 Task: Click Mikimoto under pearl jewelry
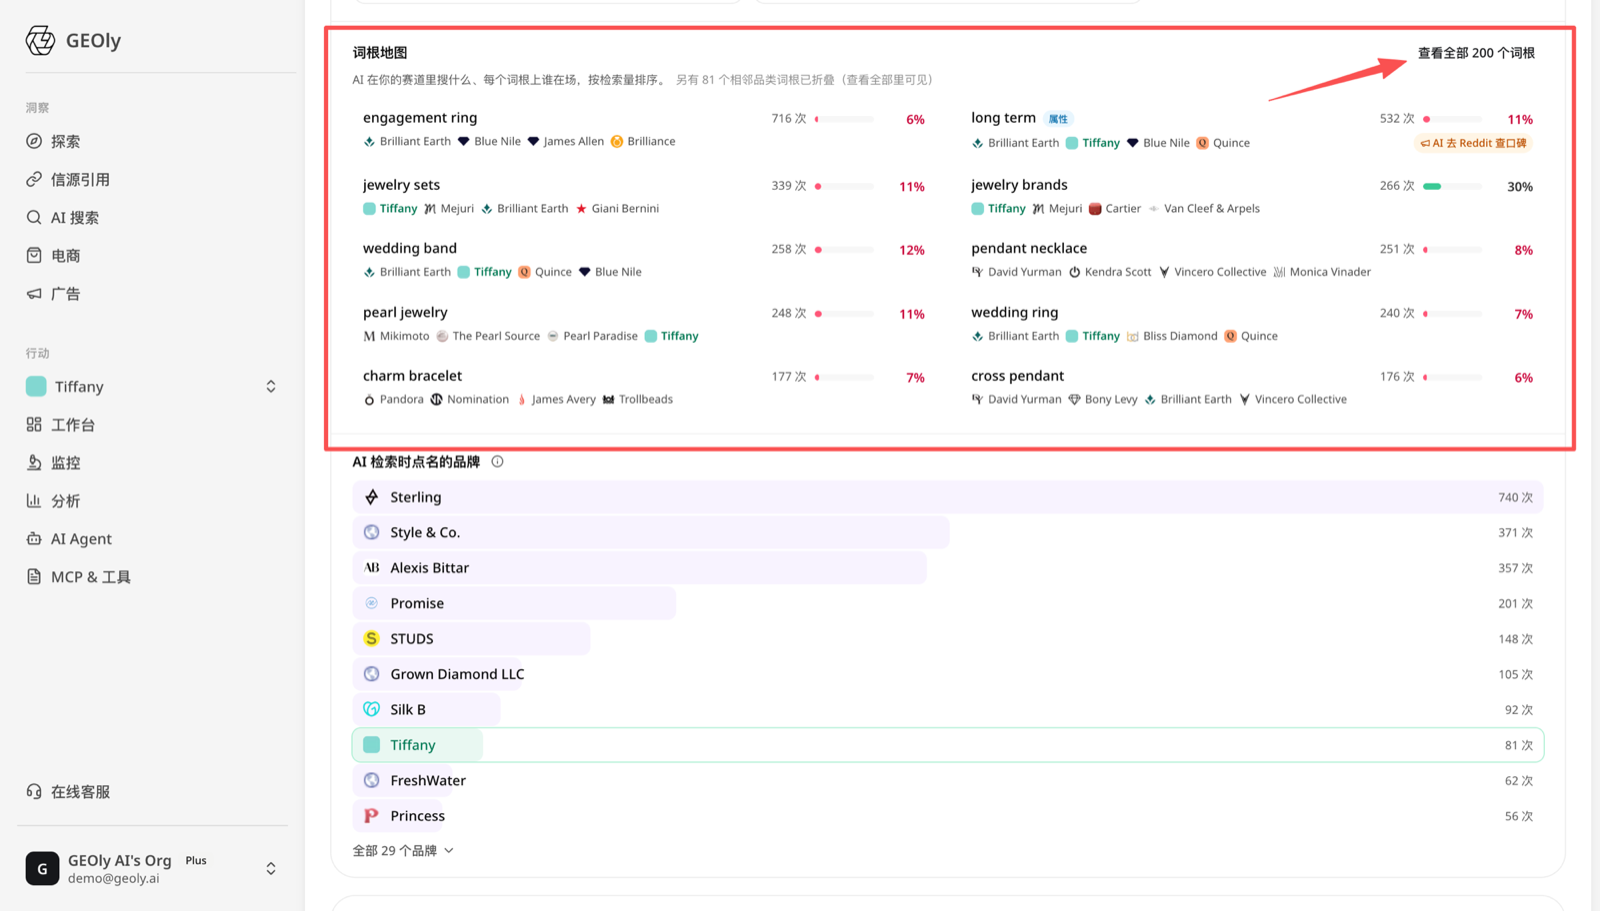(x=396, y=336)
